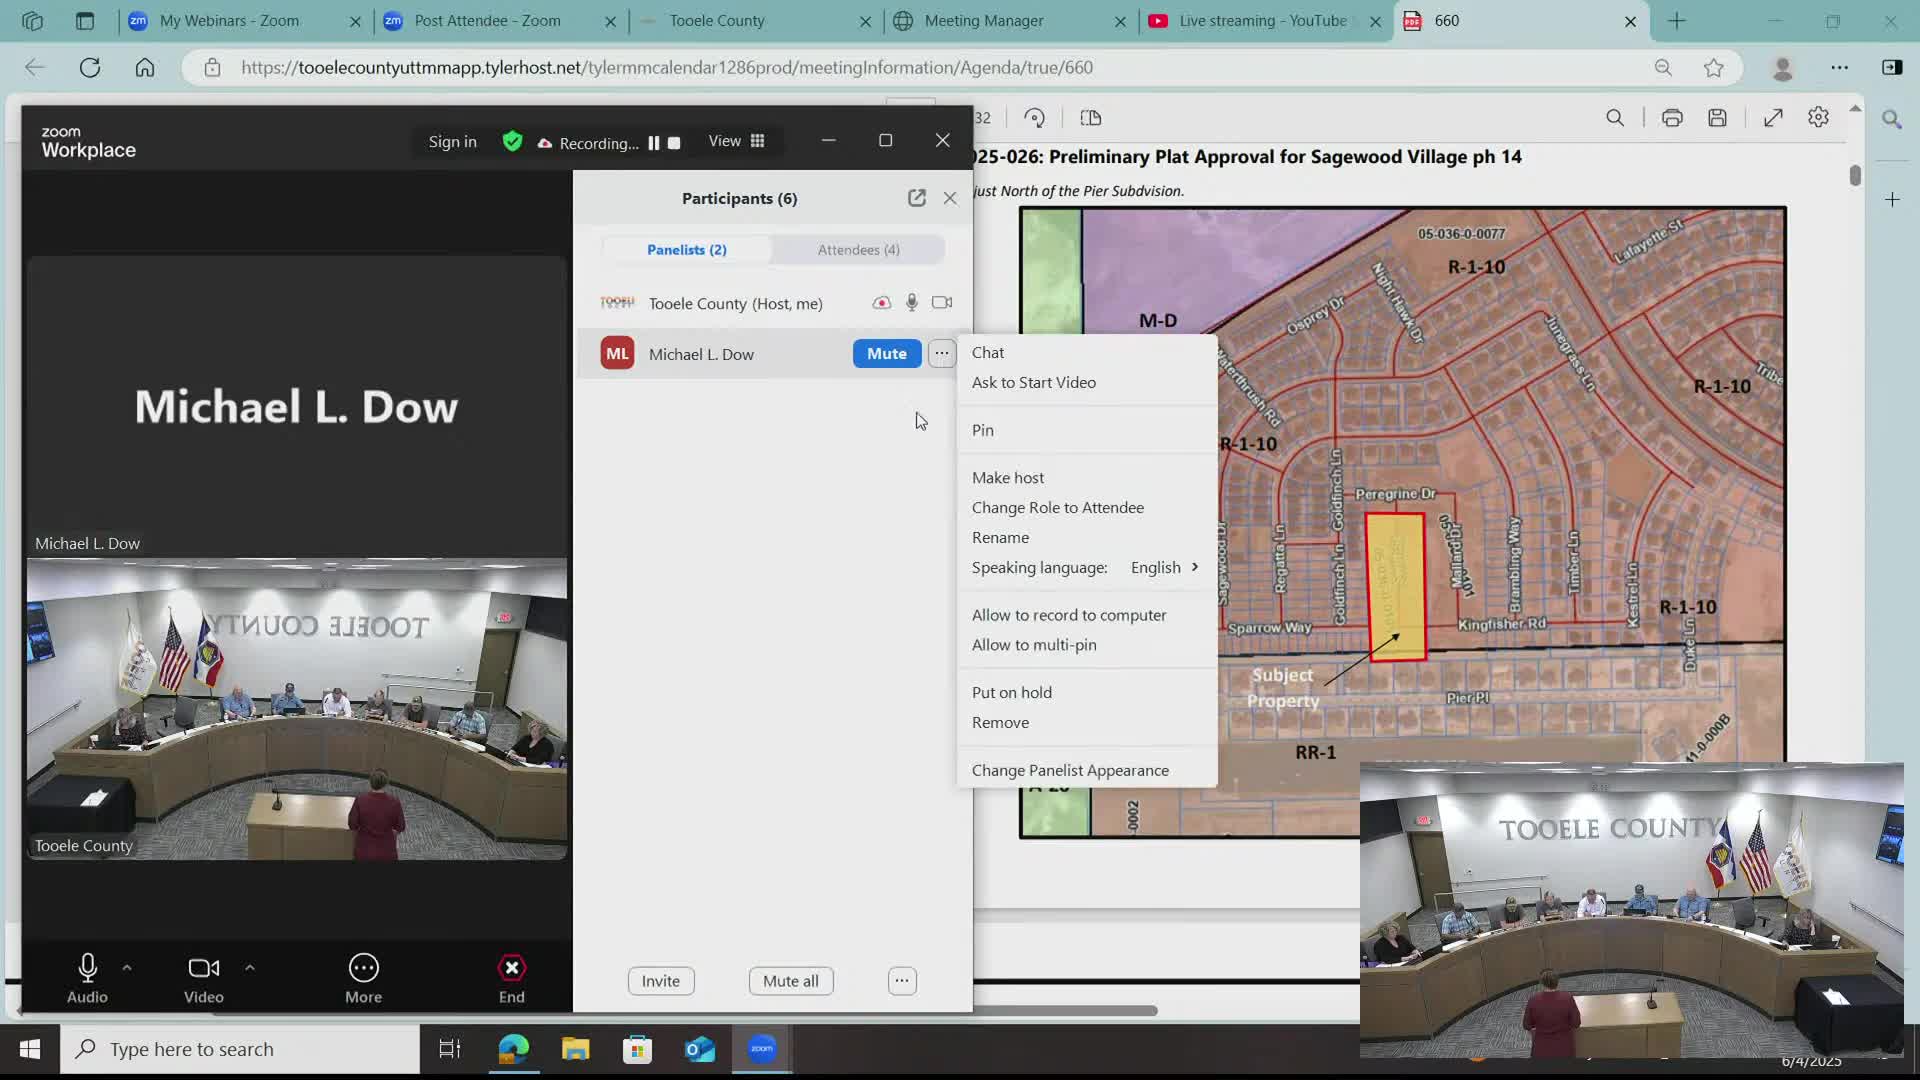Open more options for Michael L. Dow
Screen dimensions: 1920x1080
tap(942, 353)
